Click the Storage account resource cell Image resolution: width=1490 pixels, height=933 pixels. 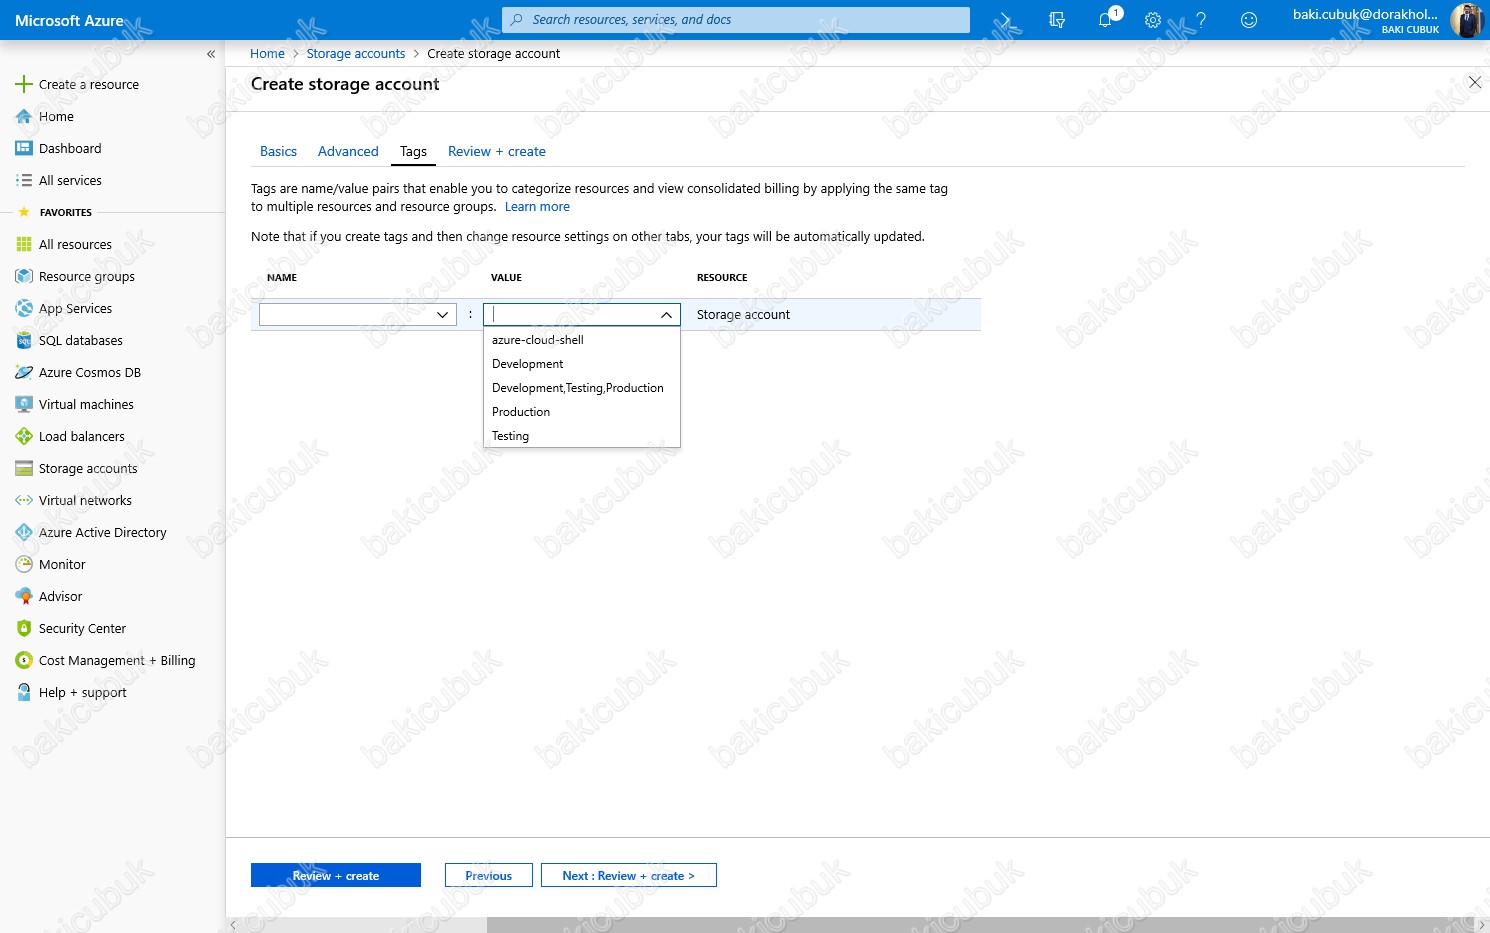pos(743,315)
